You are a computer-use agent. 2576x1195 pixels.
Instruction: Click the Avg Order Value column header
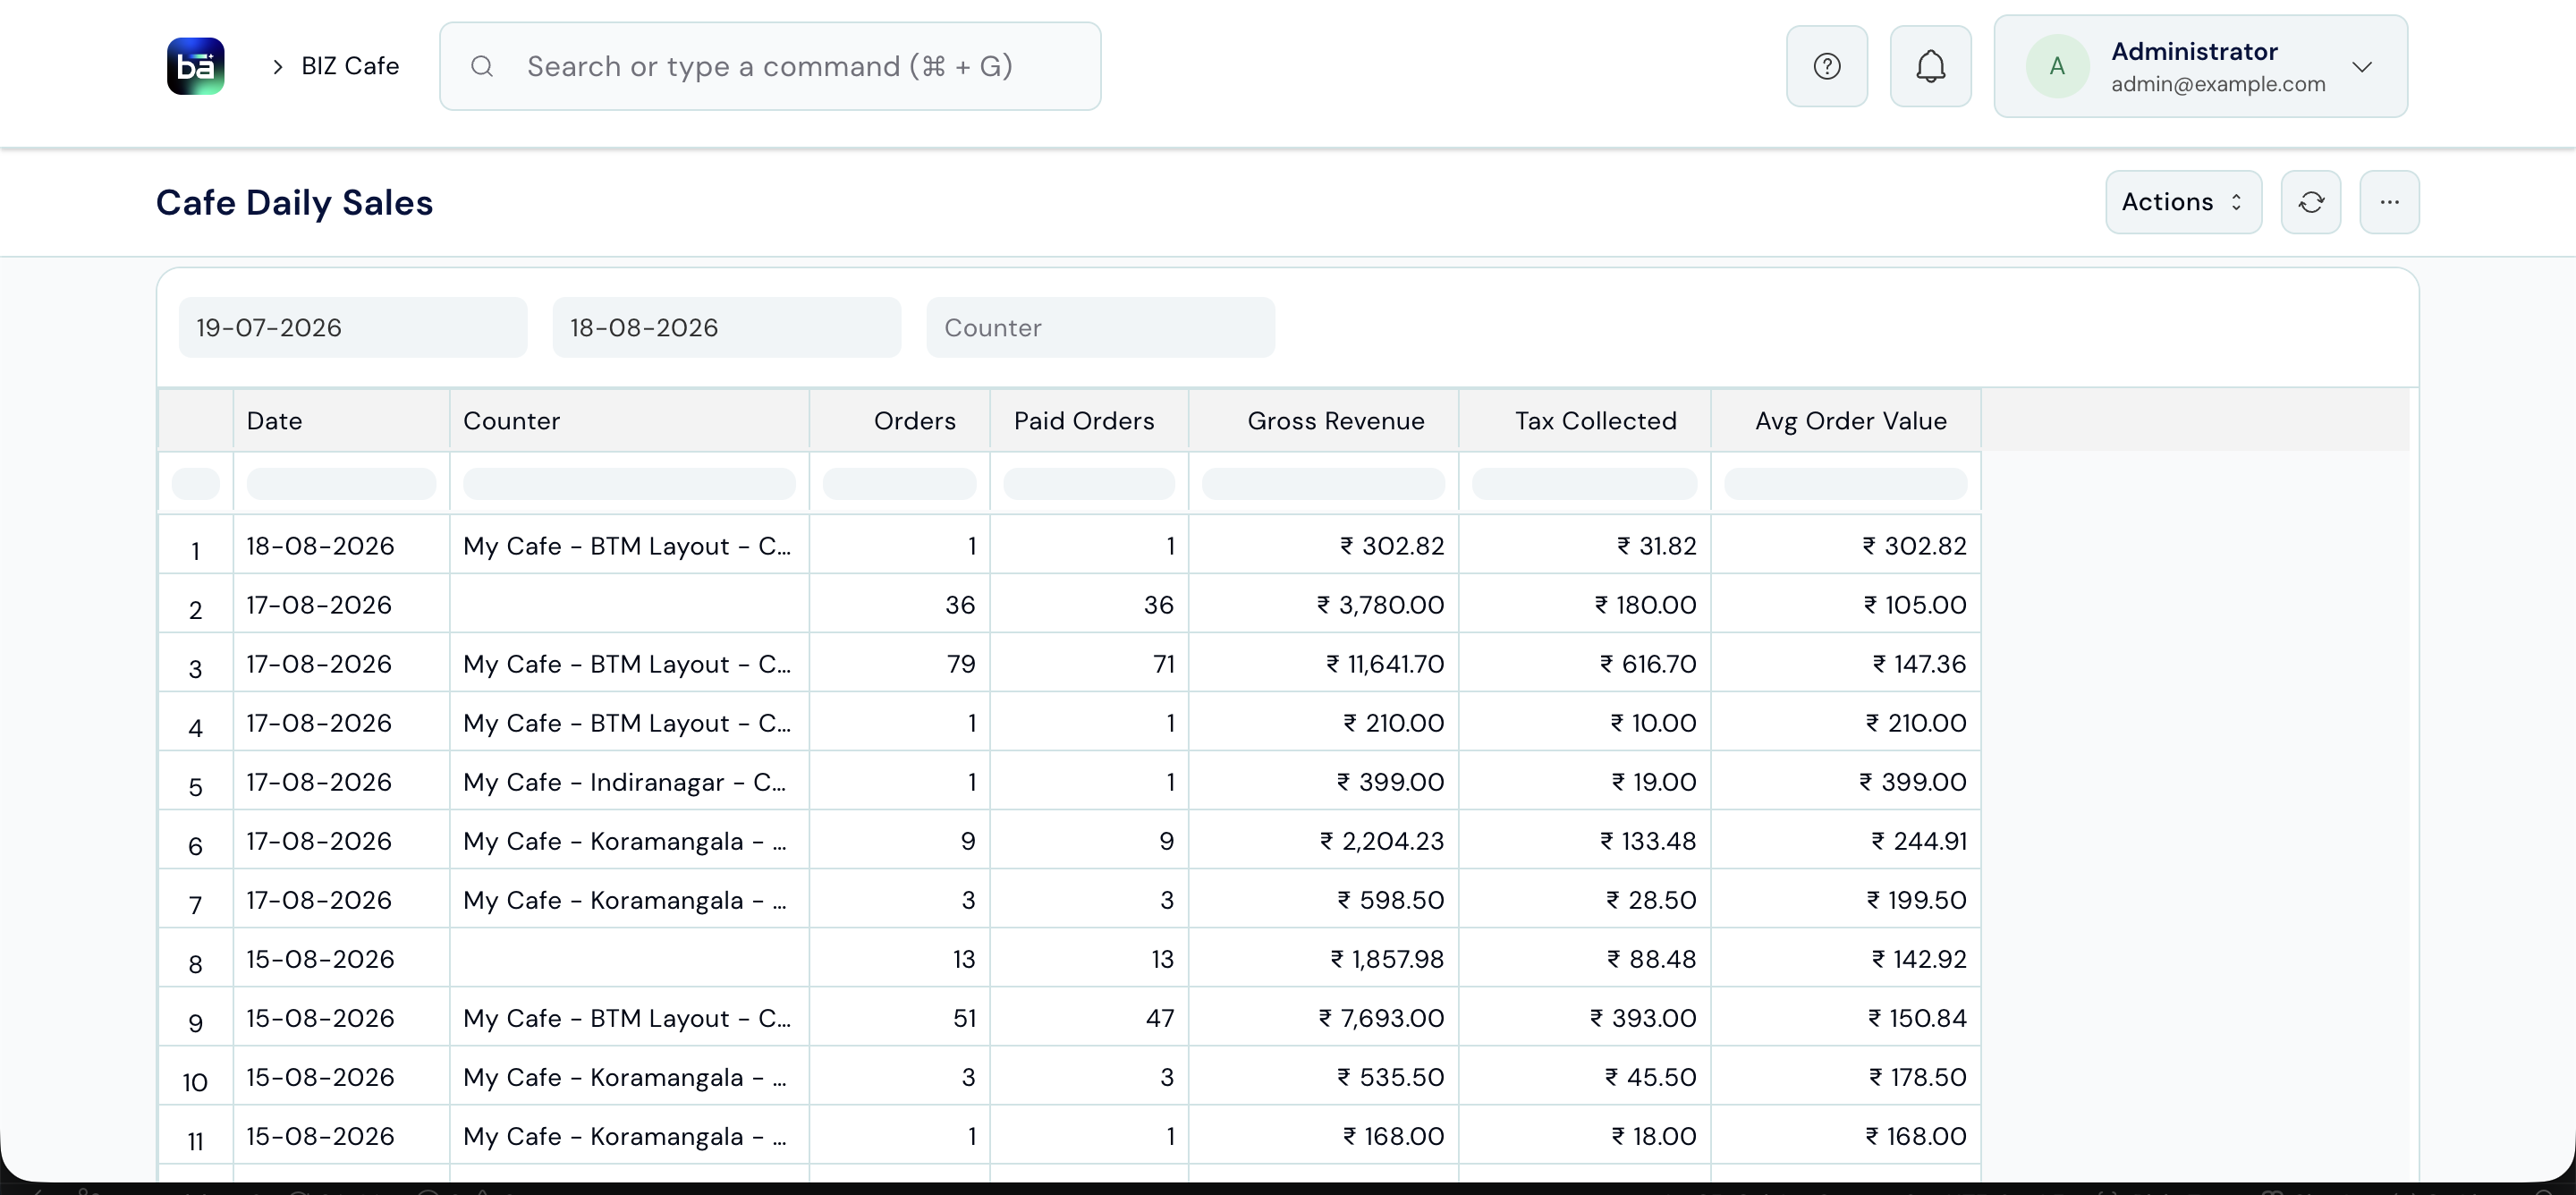tap(1846, 421)
